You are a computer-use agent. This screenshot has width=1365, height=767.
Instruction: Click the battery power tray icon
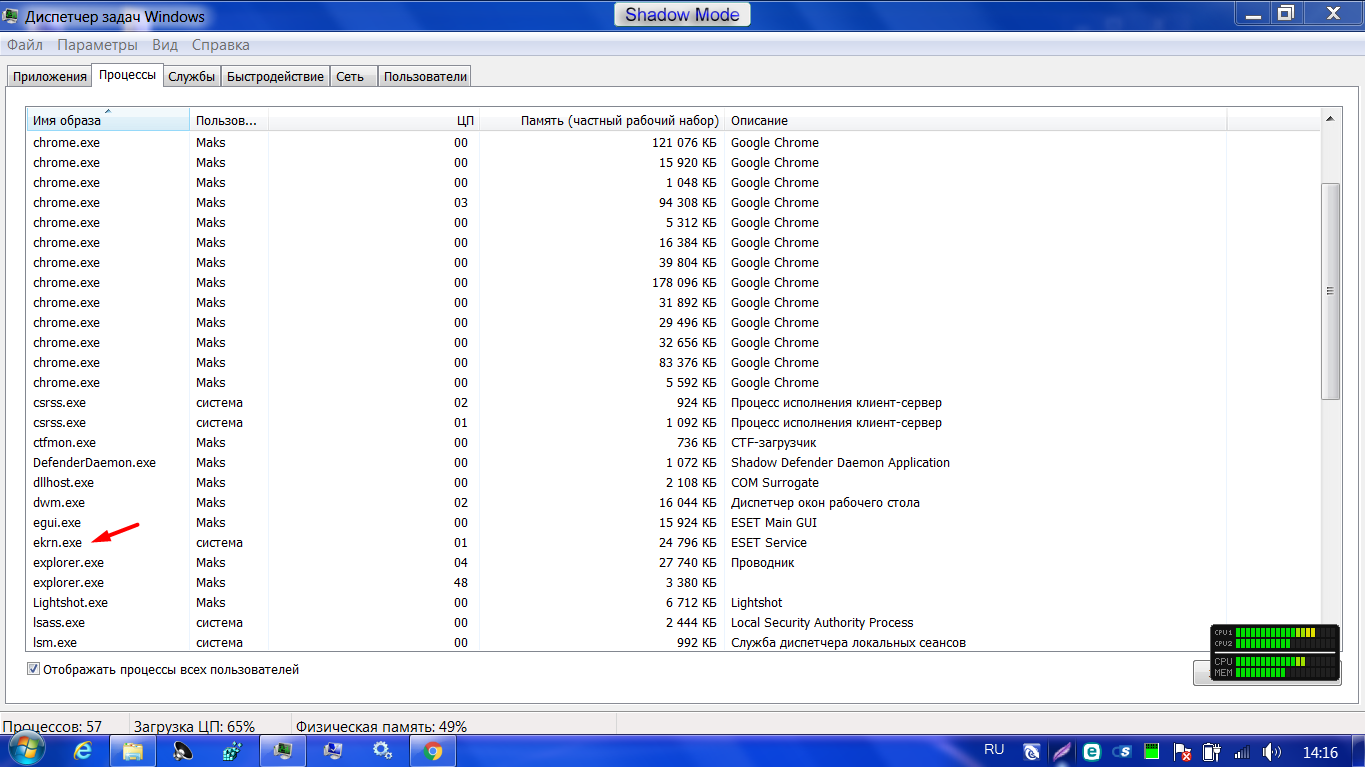(1211, 752)
